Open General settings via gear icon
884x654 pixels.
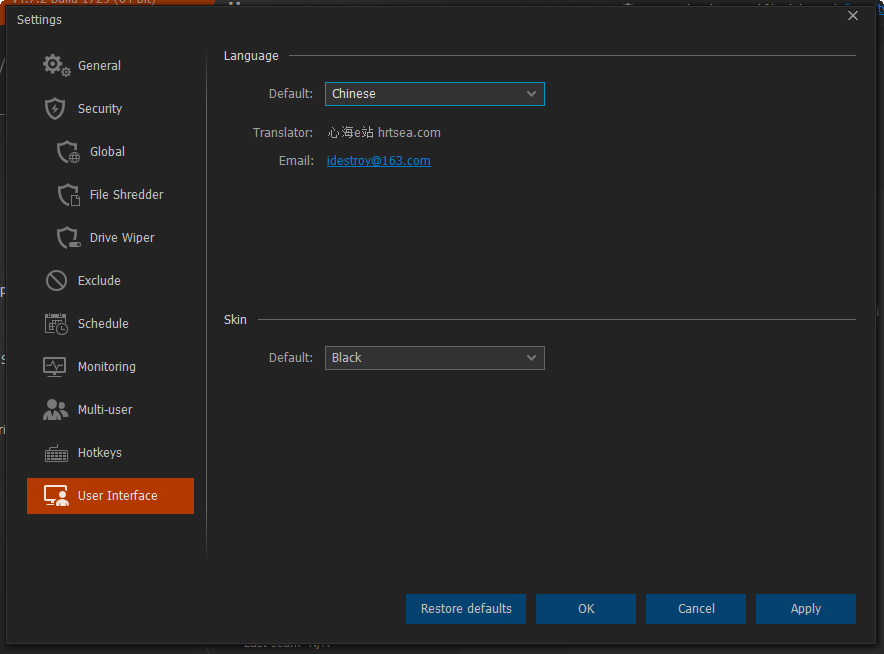[56, 65]
